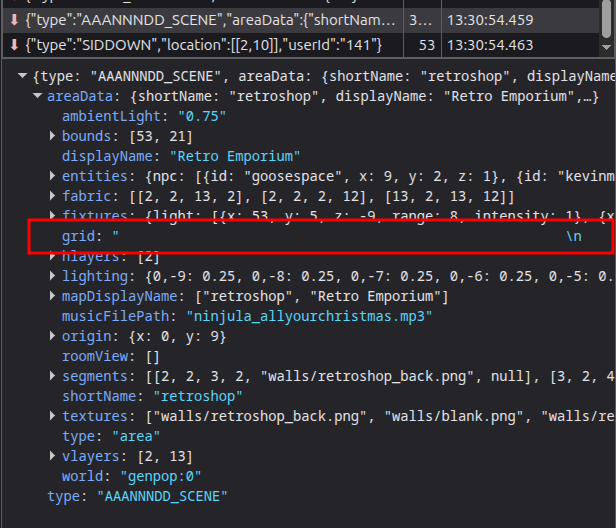Image resolution: width=616 pixels, height=528 pixels.
Task: Expand the bounds array
Action: pyautogui.click(x=53, y=136)
